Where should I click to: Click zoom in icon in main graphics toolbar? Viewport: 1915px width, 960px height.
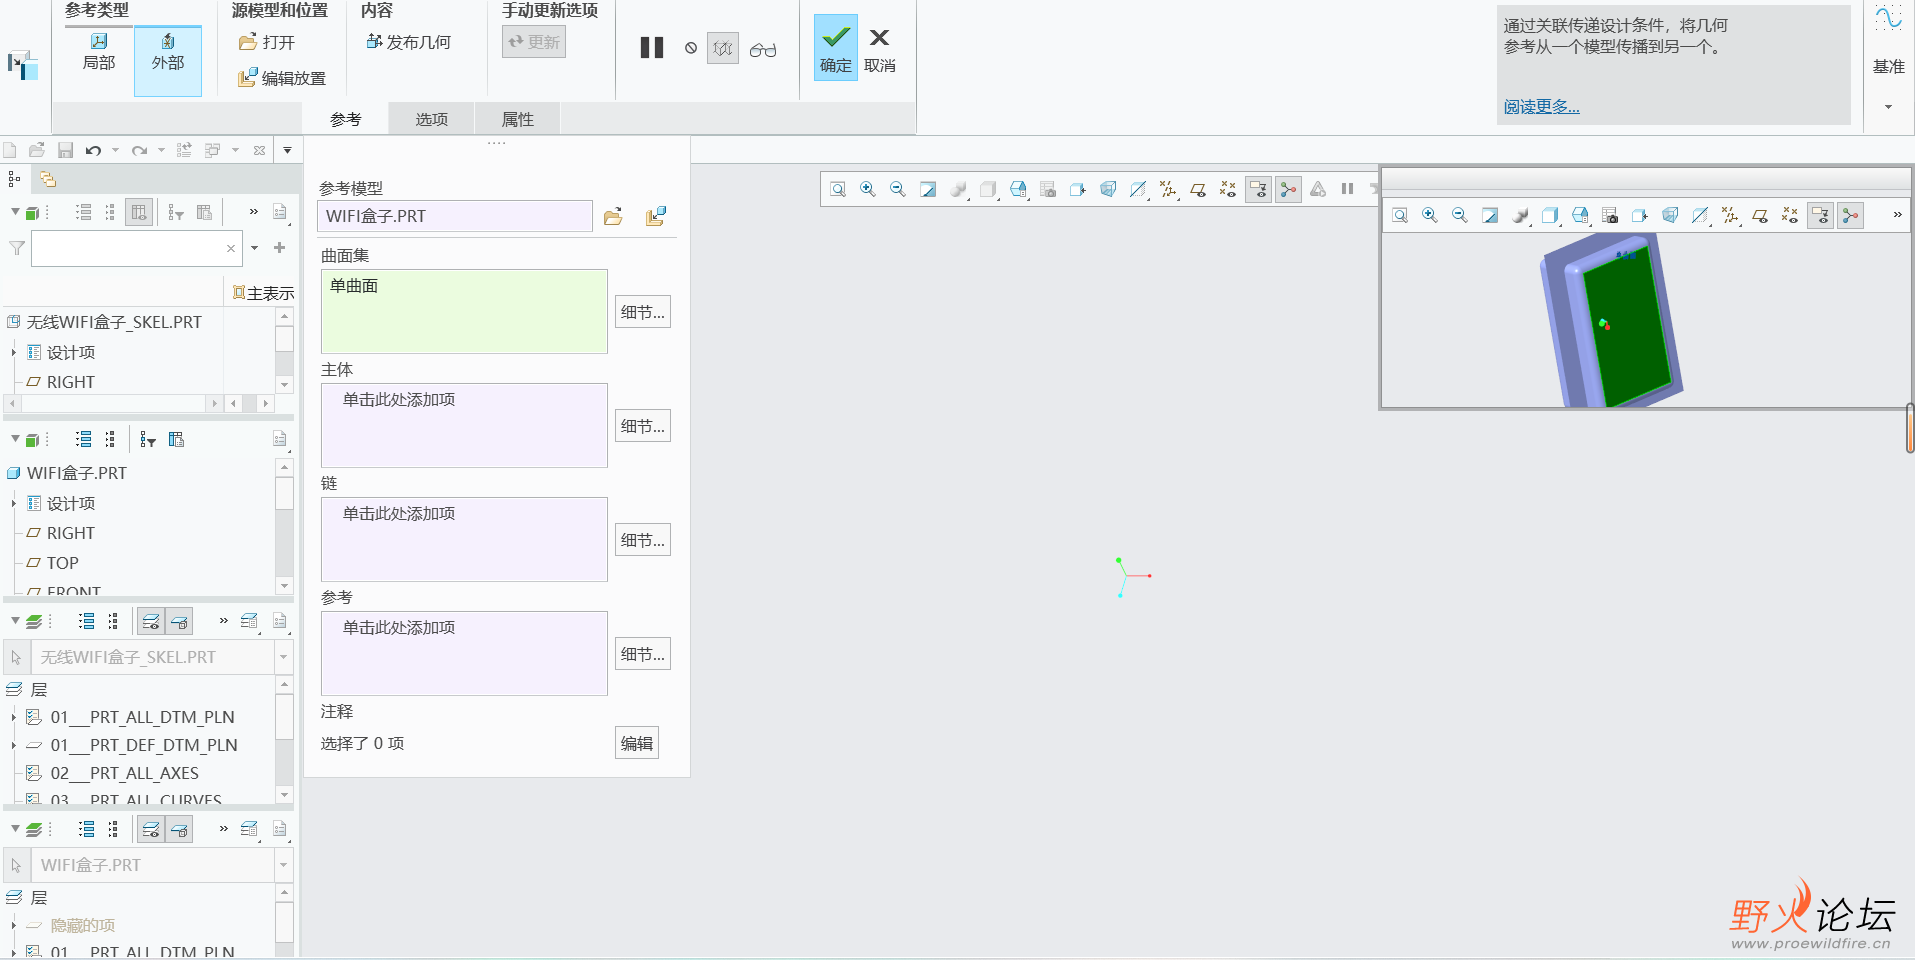pyautogui.click(x=868, y=189)
